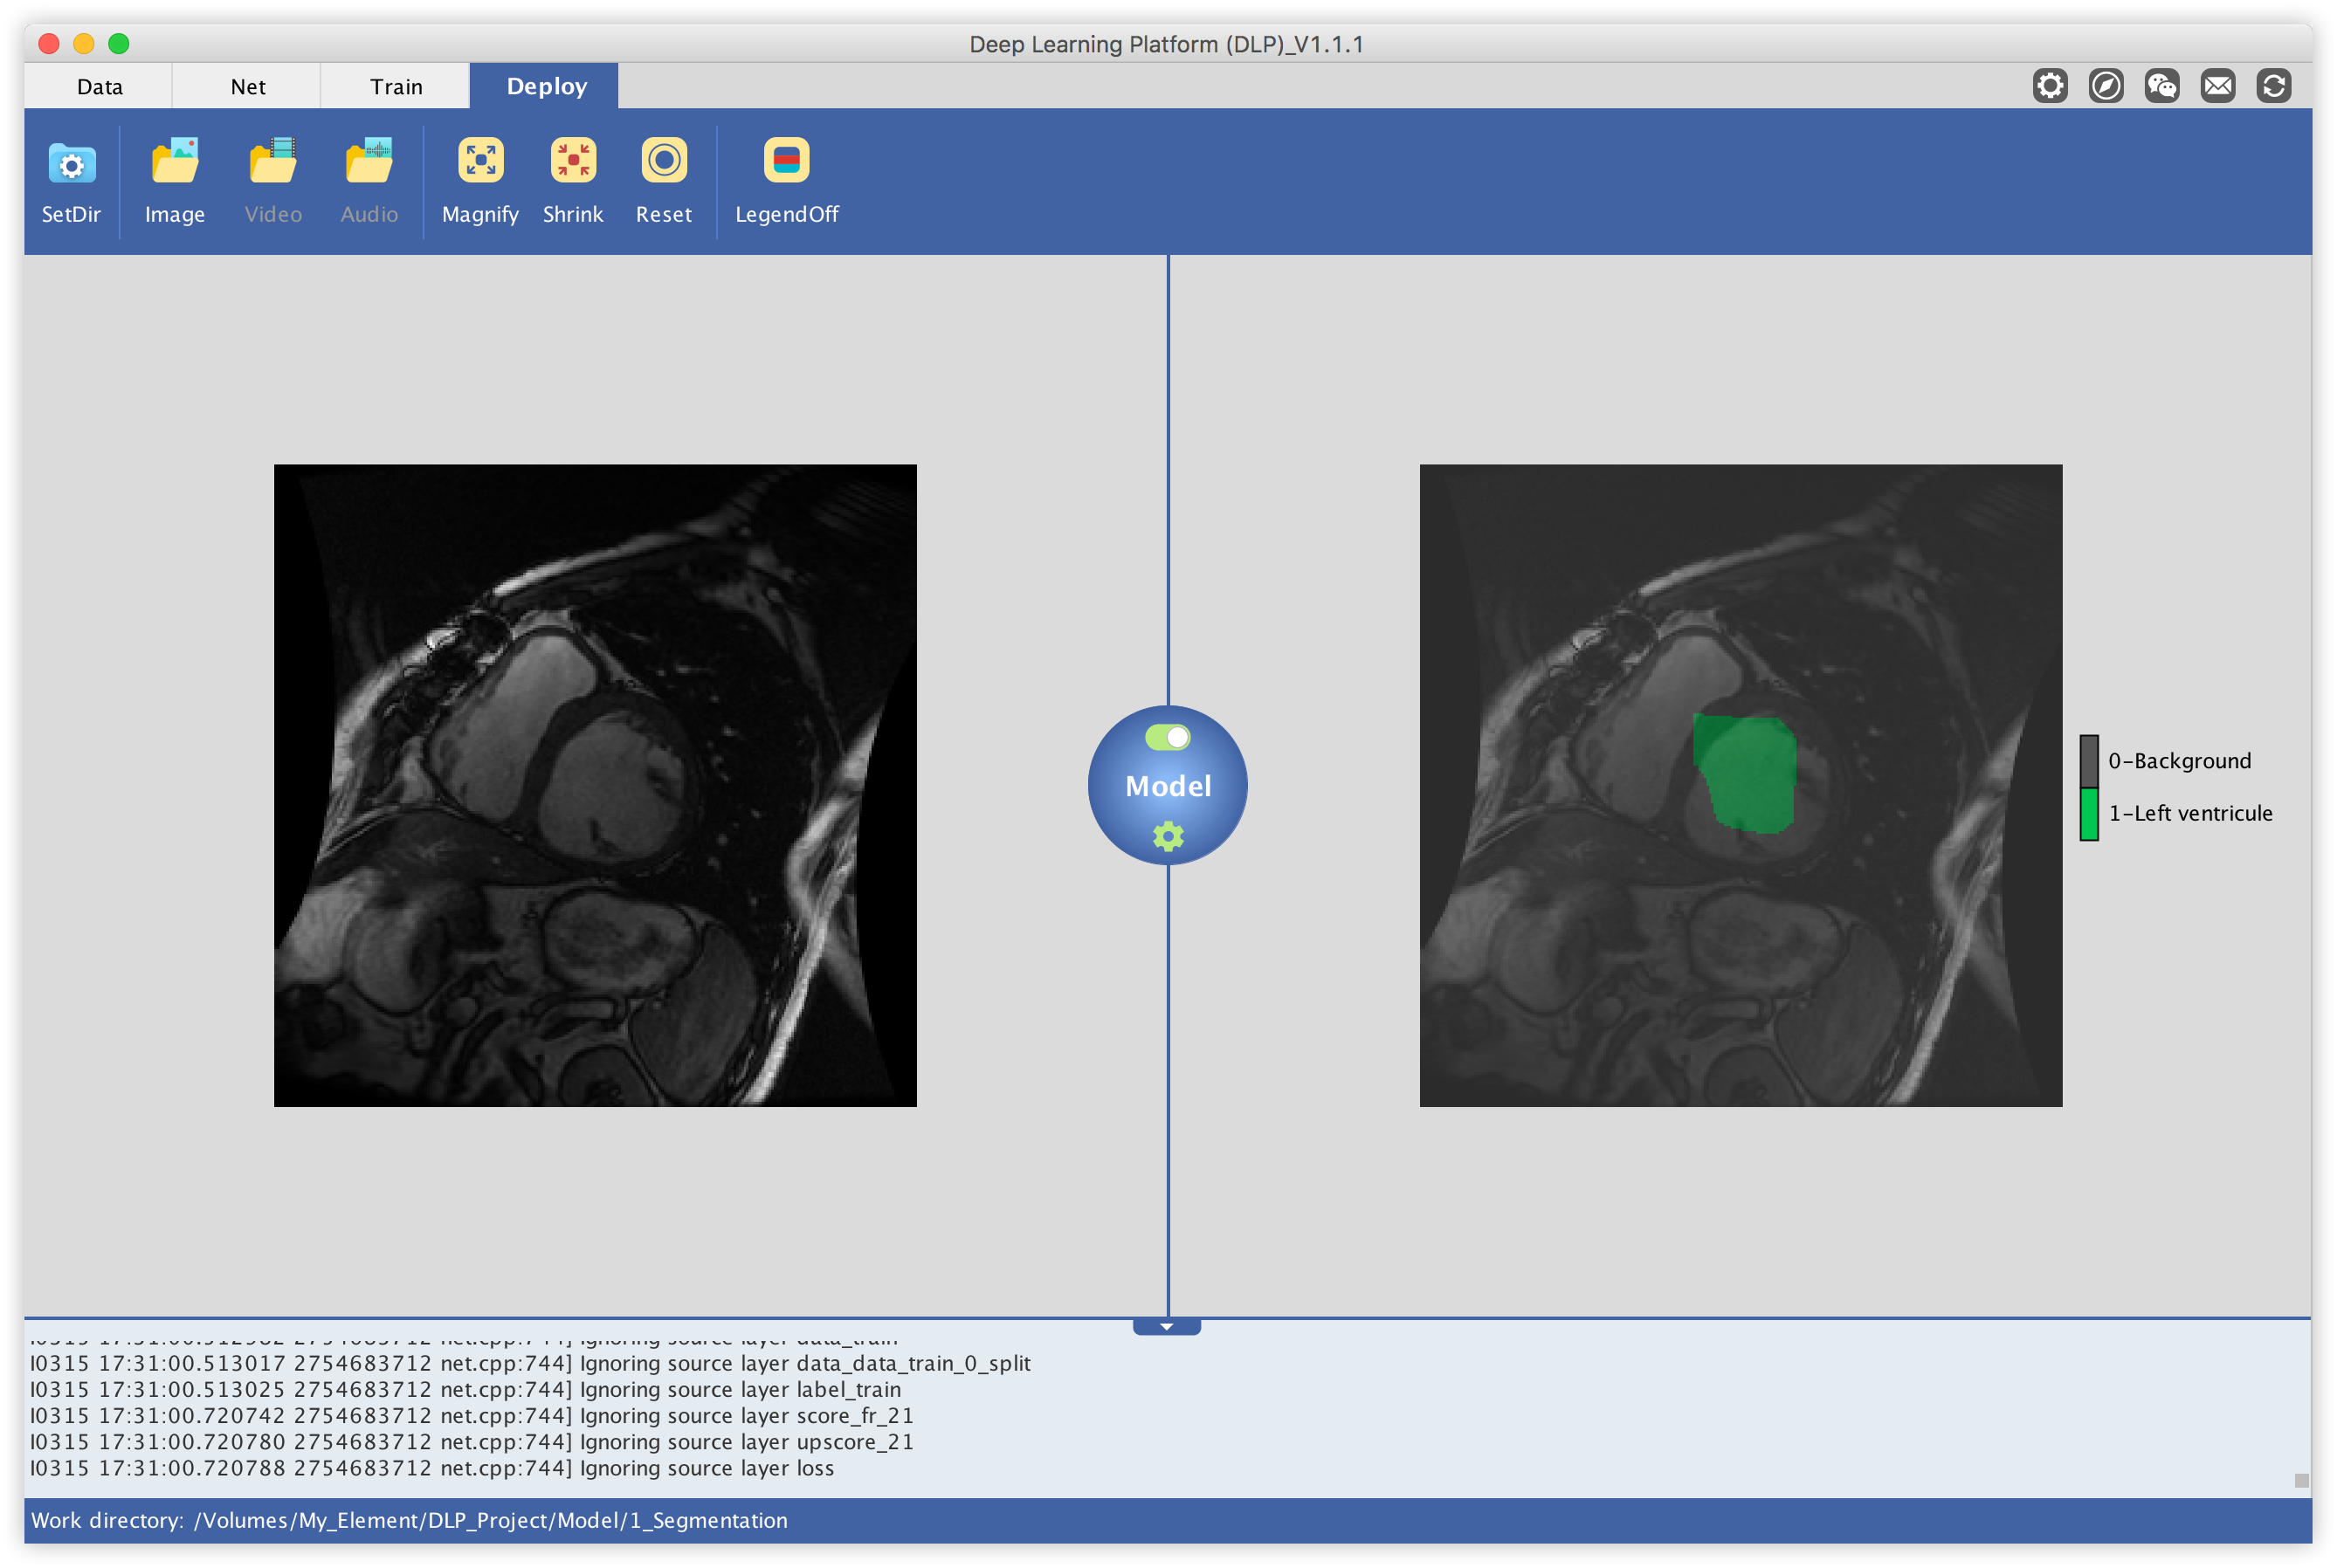Click the green Left ventricule legend swatch

pyautogui.click(x=2088, y=814)
